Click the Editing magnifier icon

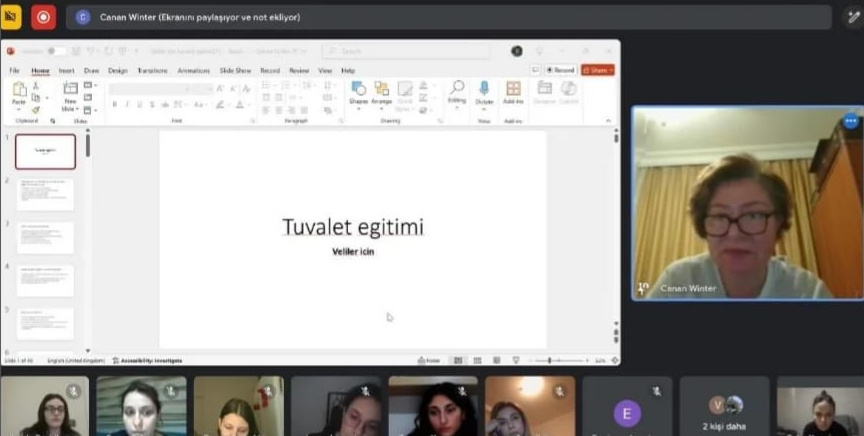click(457, 91)
